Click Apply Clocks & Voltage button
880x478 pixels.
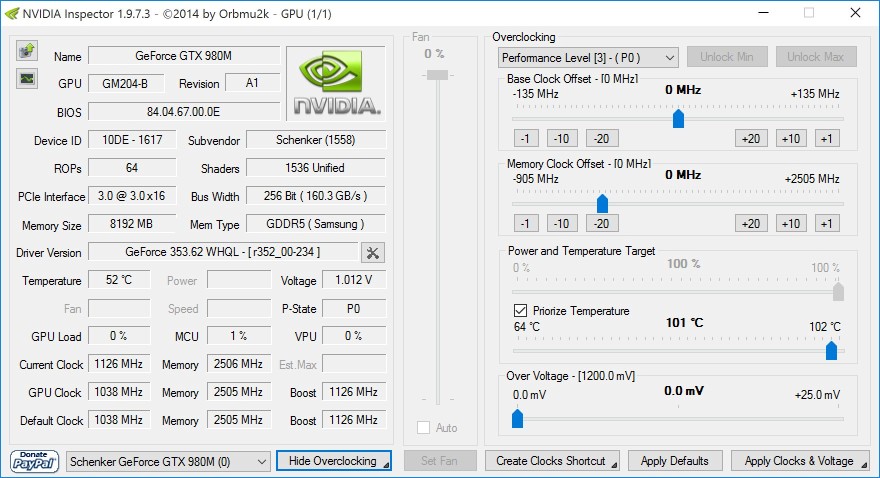click(800, 461)
